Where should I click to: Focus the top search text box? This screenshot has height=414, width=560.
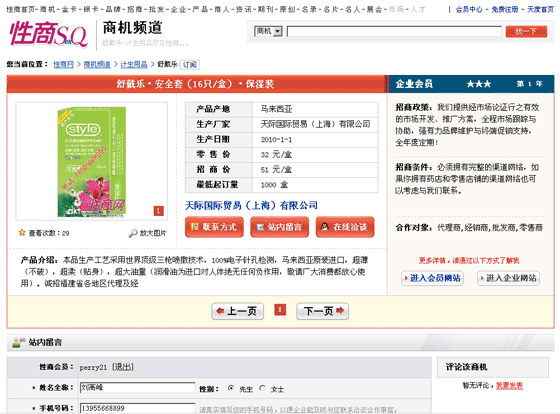click(394, 31)
